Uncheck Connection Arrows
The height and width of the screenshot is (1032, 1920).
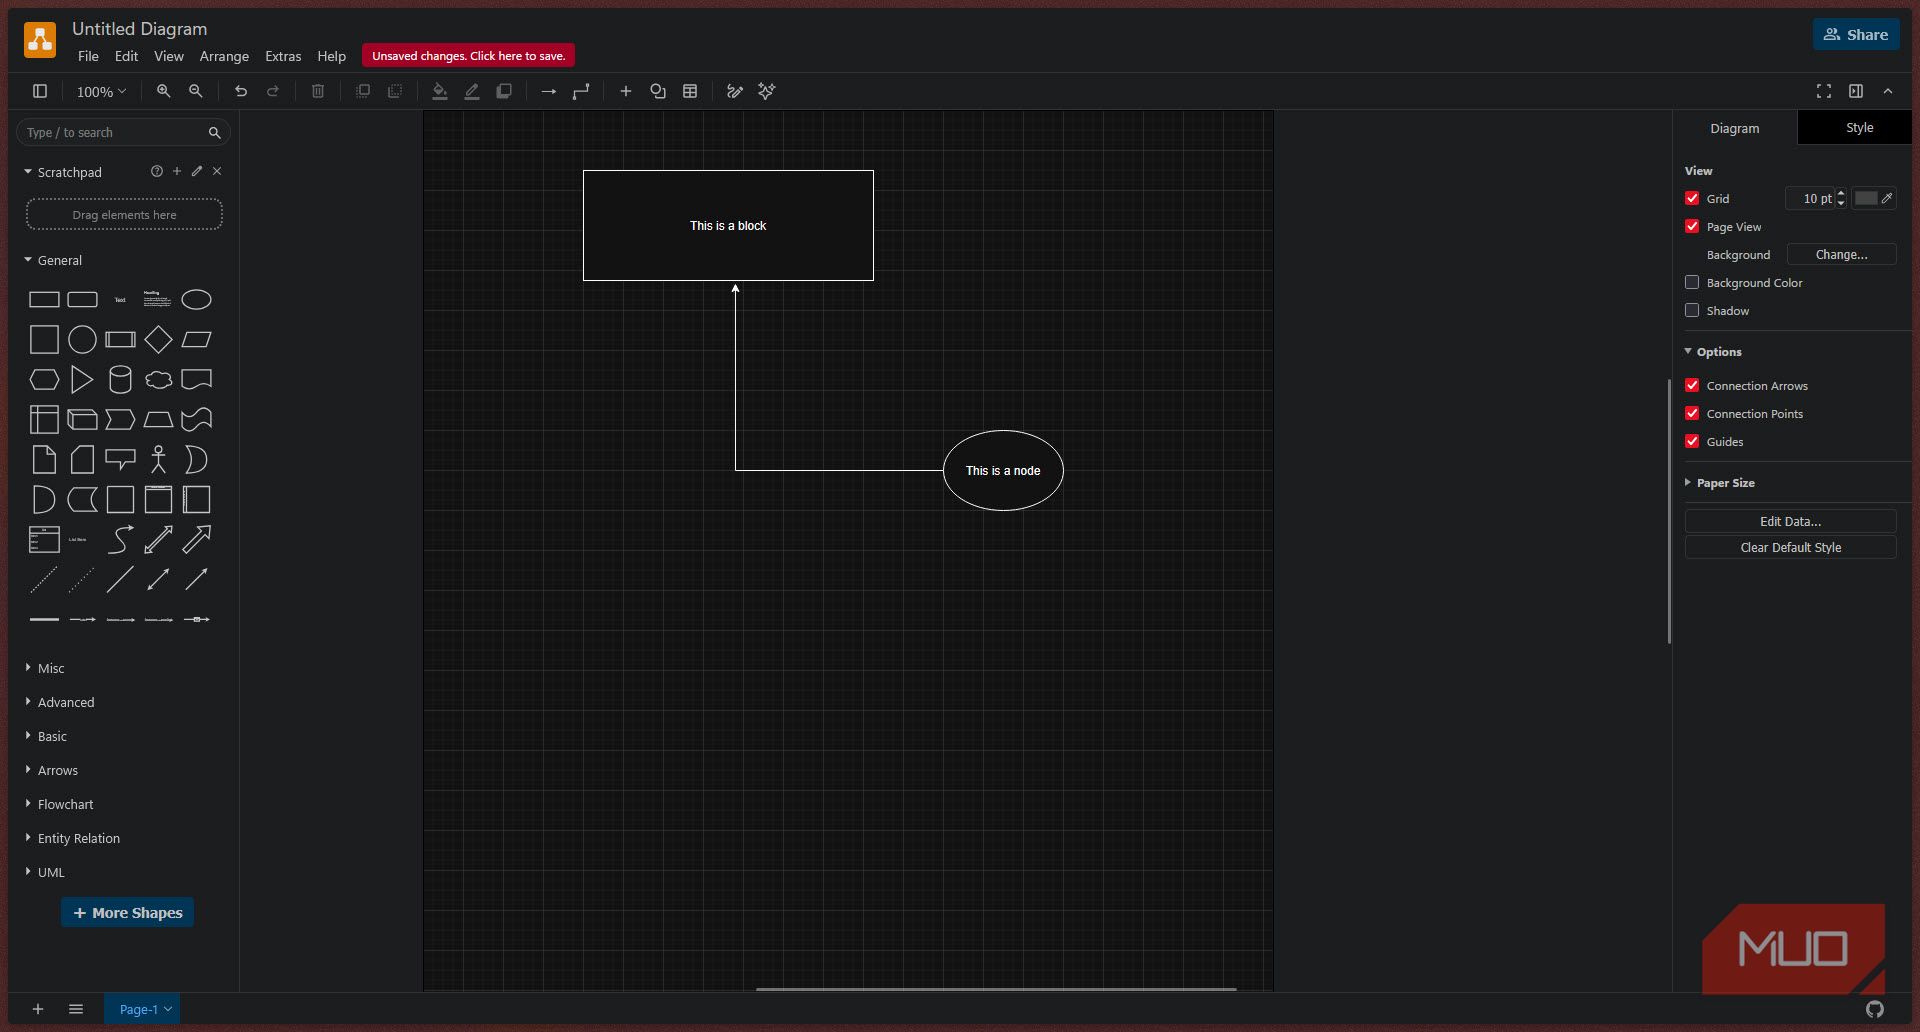1692,385
